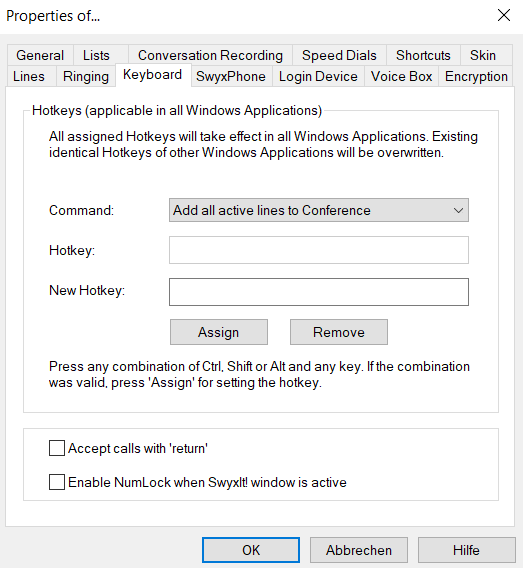This screenshot has height=568, width=523.
Task: Confirm settings with the OK button
Action: [x=251, y=550]
